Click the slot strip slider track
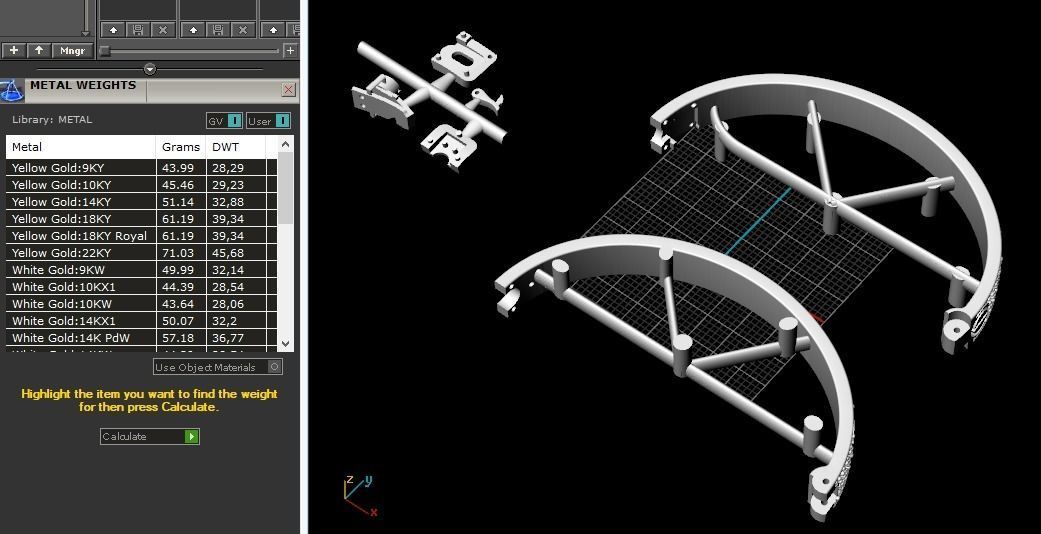Image resolution: width=1041 pixels, height=534 pixels. 193,50
